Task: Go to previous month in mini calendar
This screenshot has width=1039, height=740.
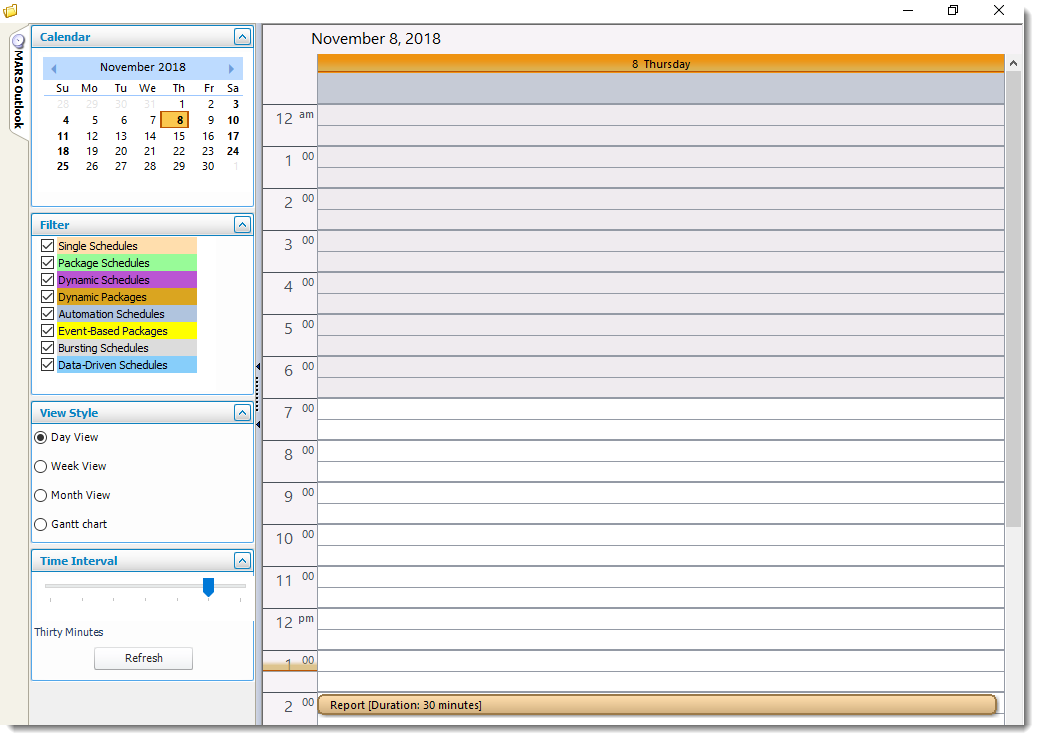Action: click(x=54, y=68)
